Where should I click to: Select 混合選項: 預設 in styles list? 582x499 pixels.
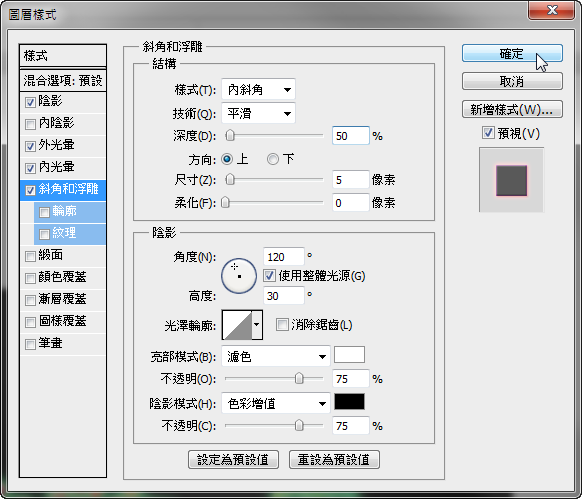click(x=63, y=81)
